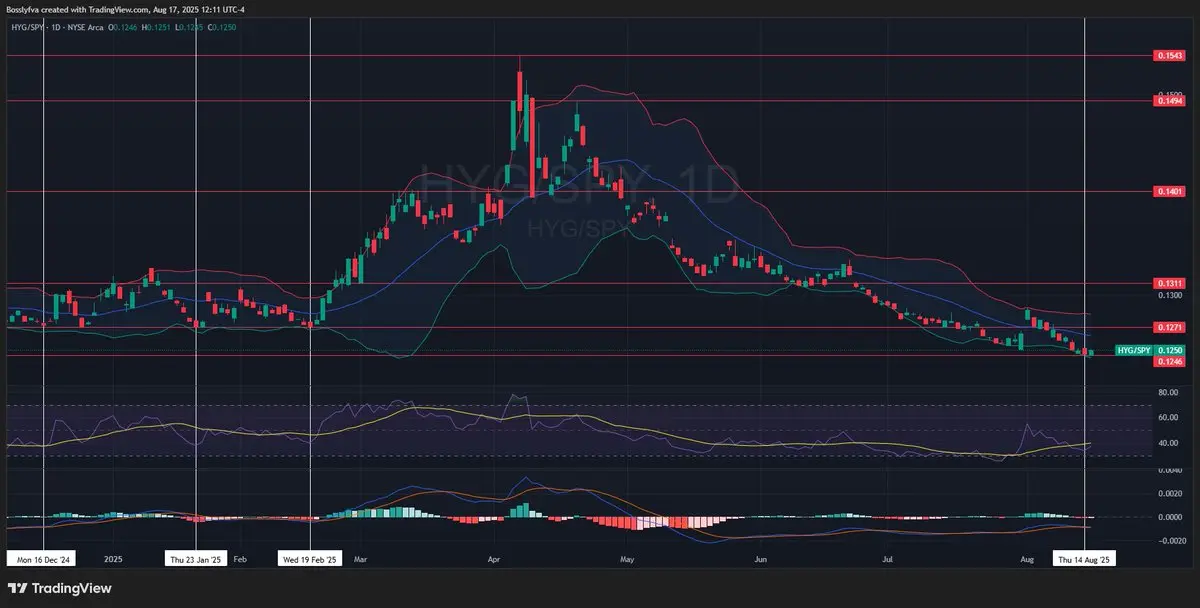Click the 0.0020 MACD axis label

pos(1170,493)
